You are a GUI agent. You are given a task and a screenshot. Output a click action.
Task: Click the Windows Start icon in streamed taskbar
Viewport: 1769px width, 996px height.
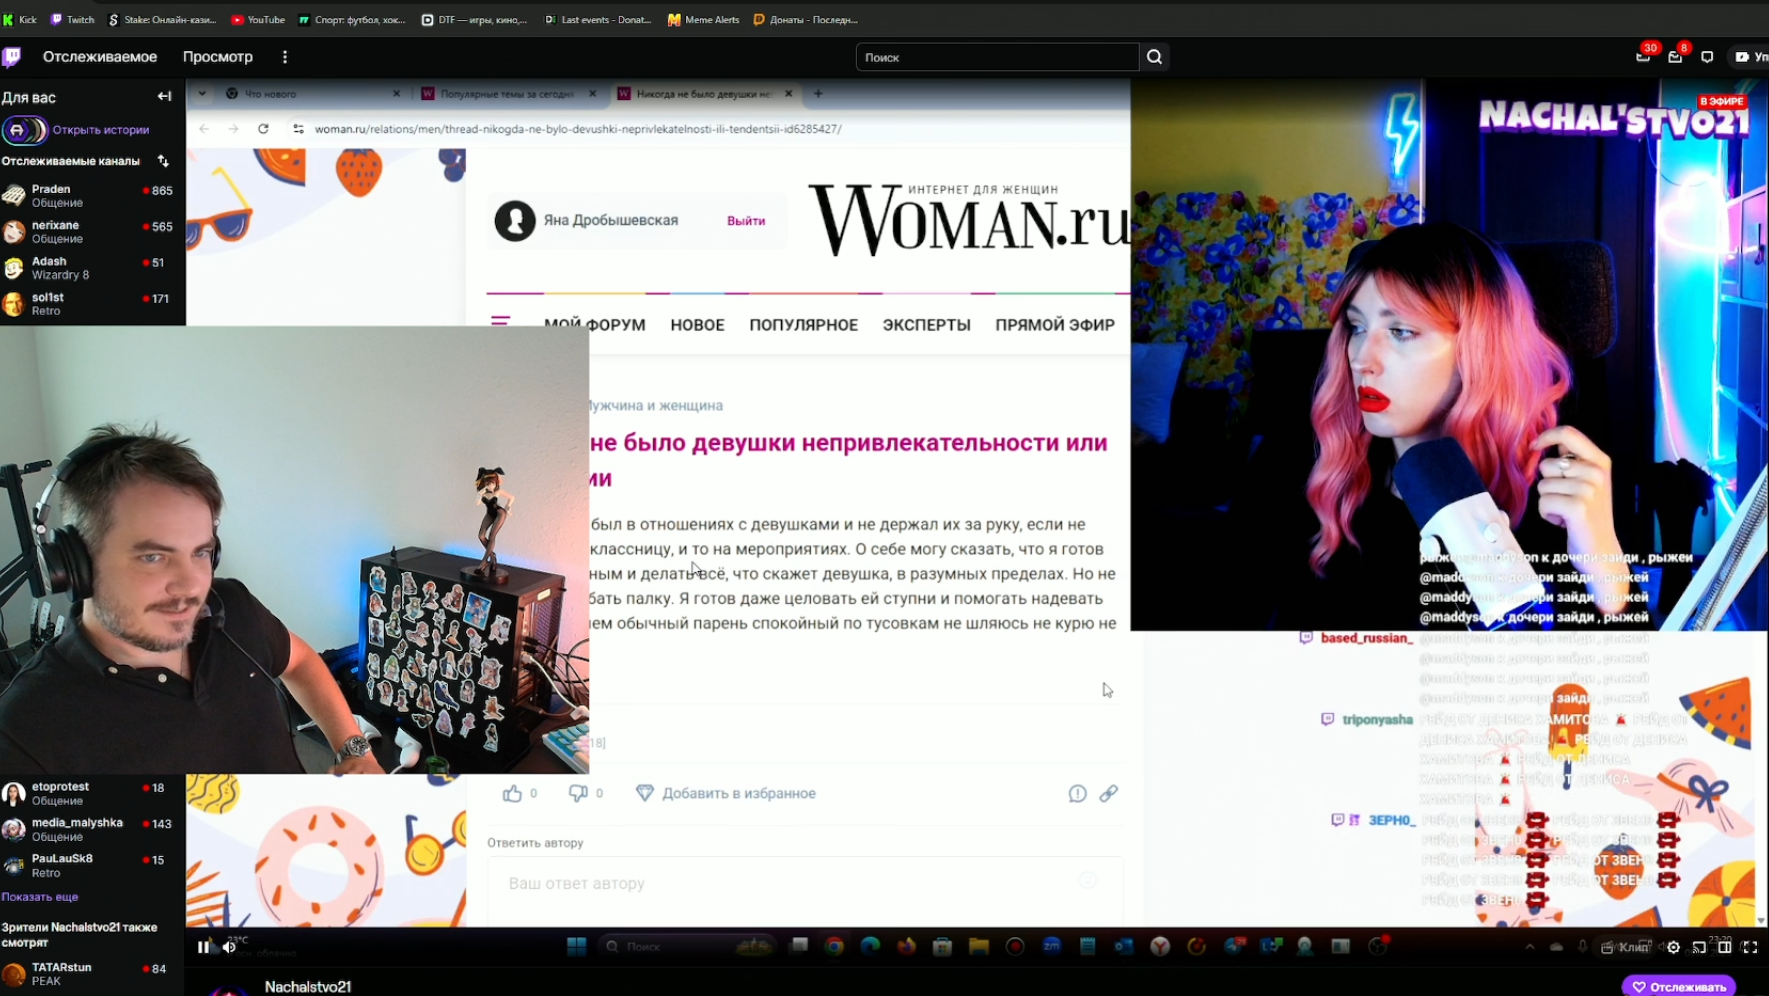tap(576, 946)
